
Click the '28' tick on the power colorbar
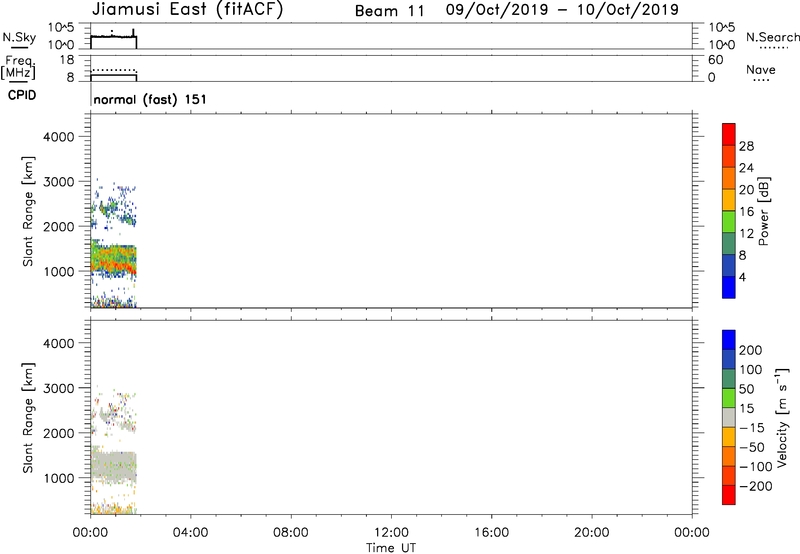coord(746,146)
